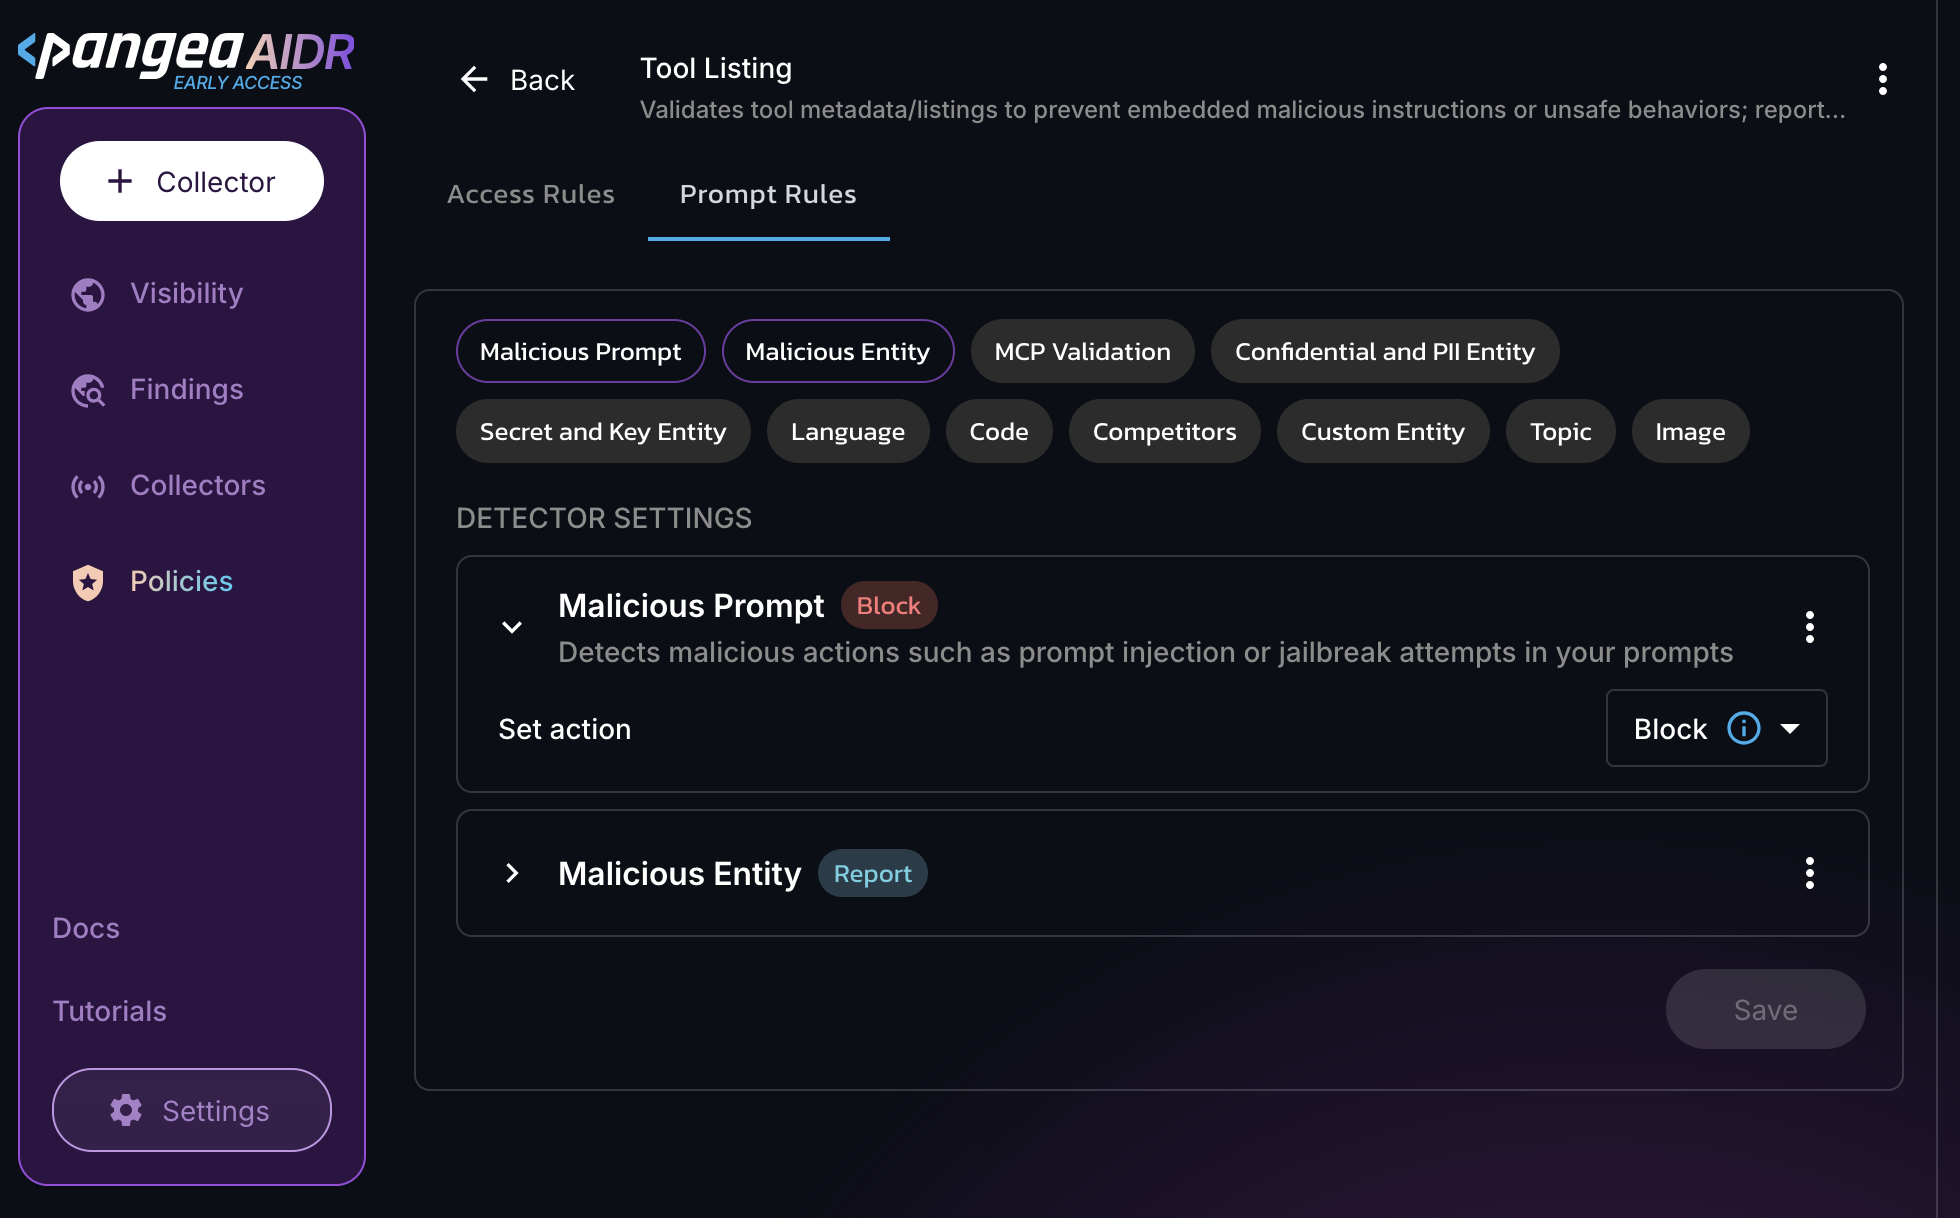
Task: Click the Policies shield icon
Action: point(88,582)
